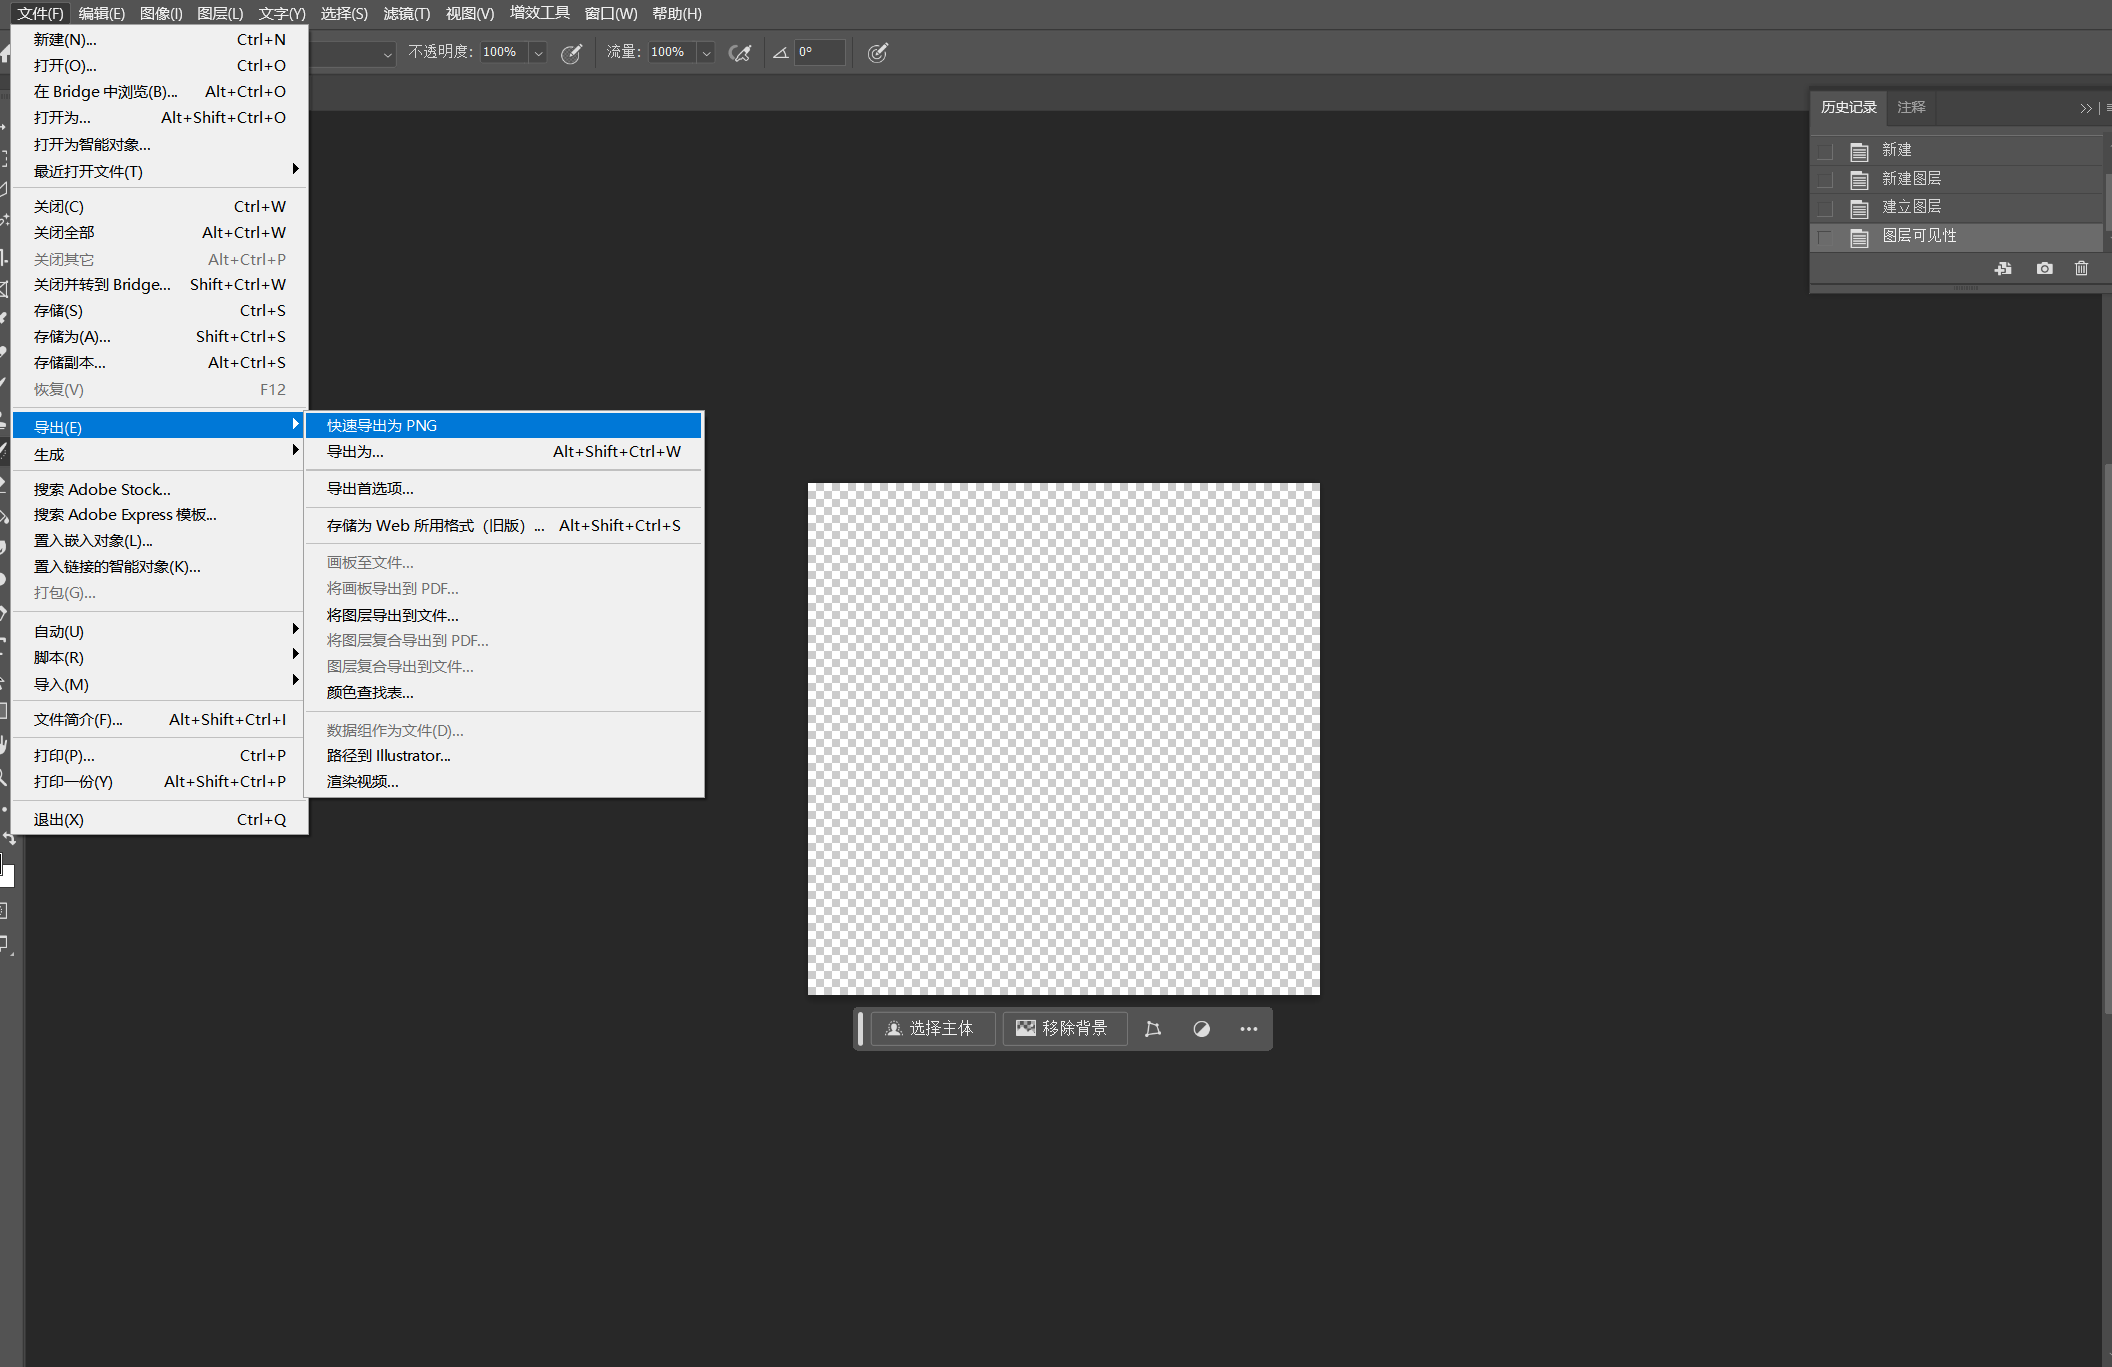2112x1367 pixels.
Task: Select history state New (新建)
Action: tap(1956, 151)
